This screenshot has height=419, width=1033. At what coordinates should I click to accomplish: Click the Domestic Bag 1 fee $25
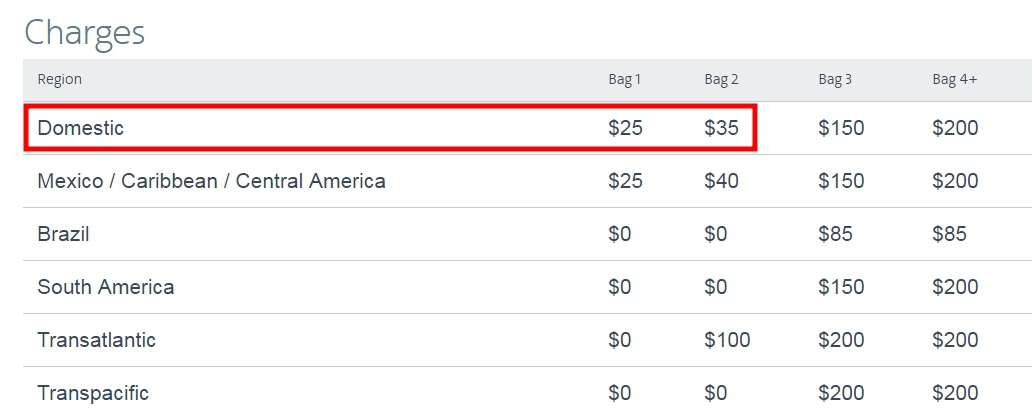(x=625, y=128)
